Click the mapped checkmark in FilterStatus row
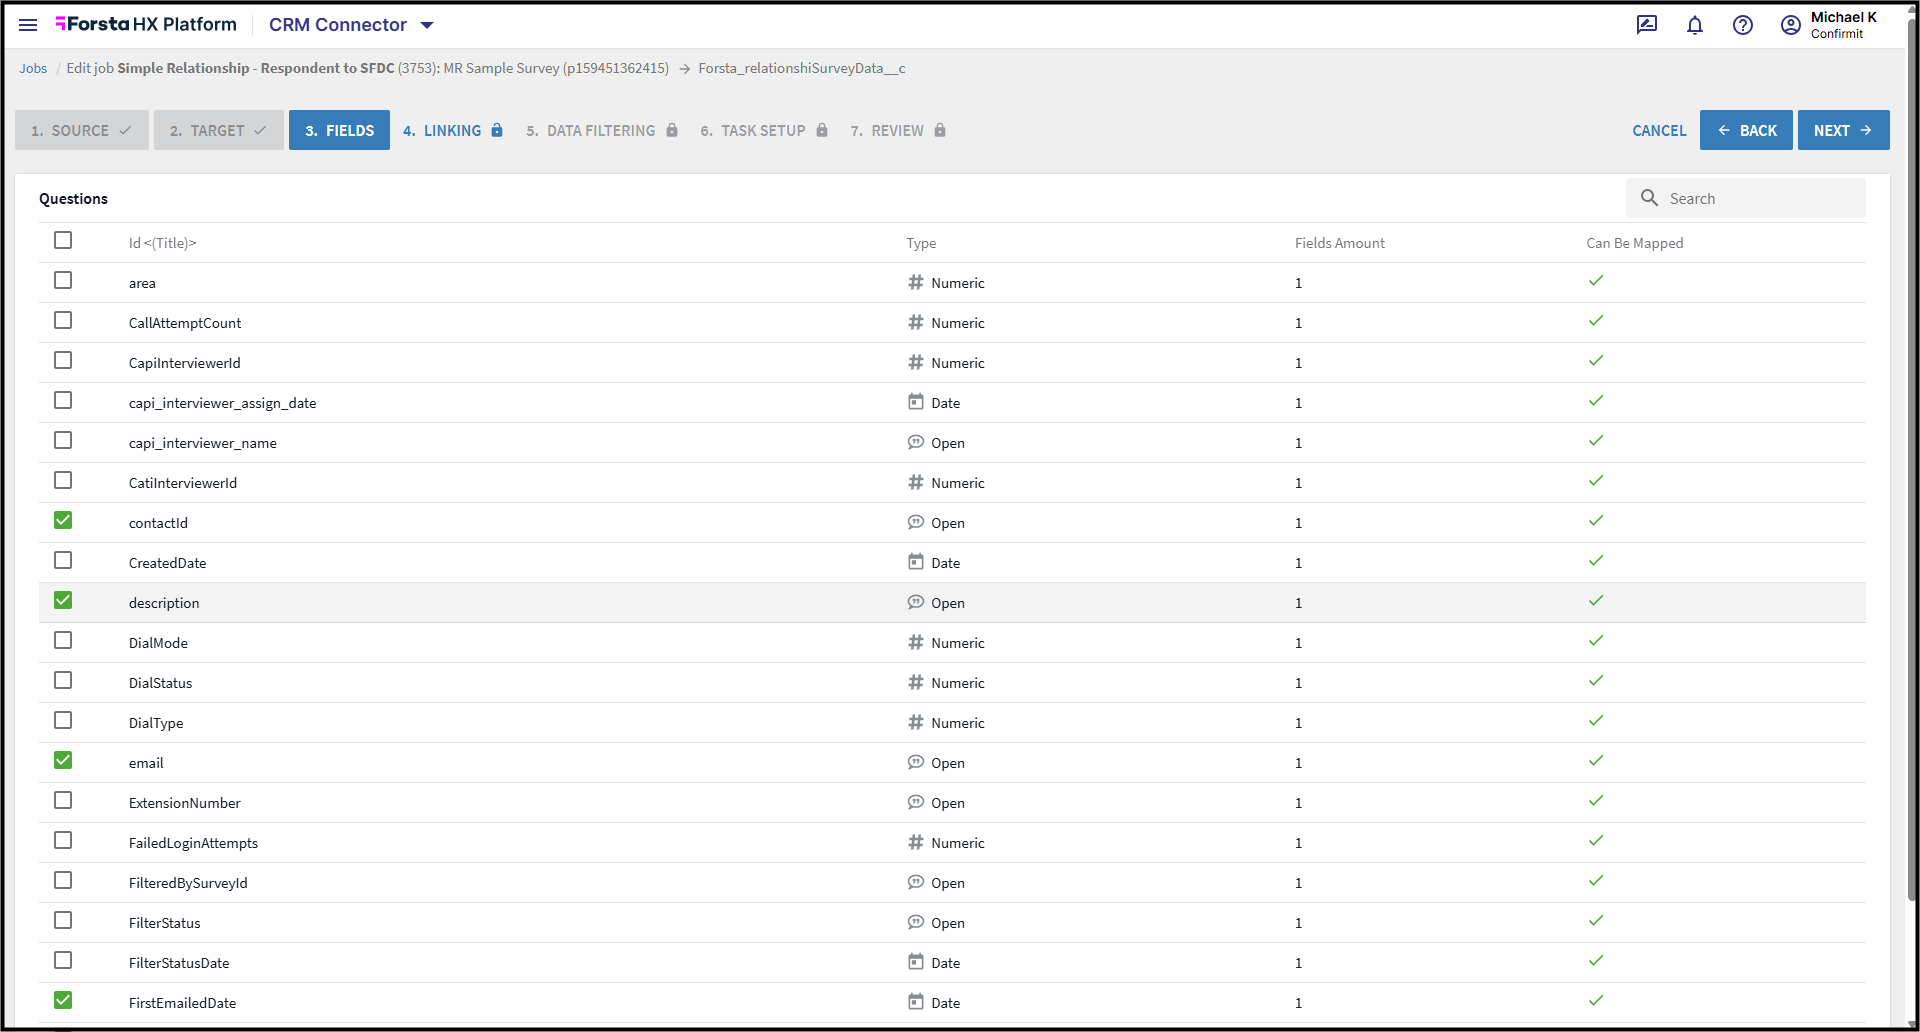This screenshot has width=1920, height=1032. pos(1596,921)
